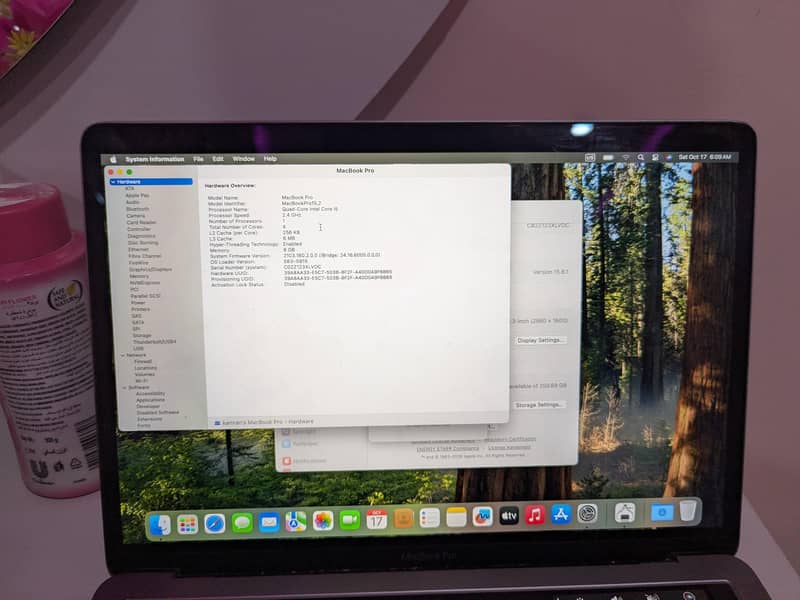The height and width of the screenshot is (600, 800).
Task: Click Siri icon in menu bar
Action: coord(668,158)
